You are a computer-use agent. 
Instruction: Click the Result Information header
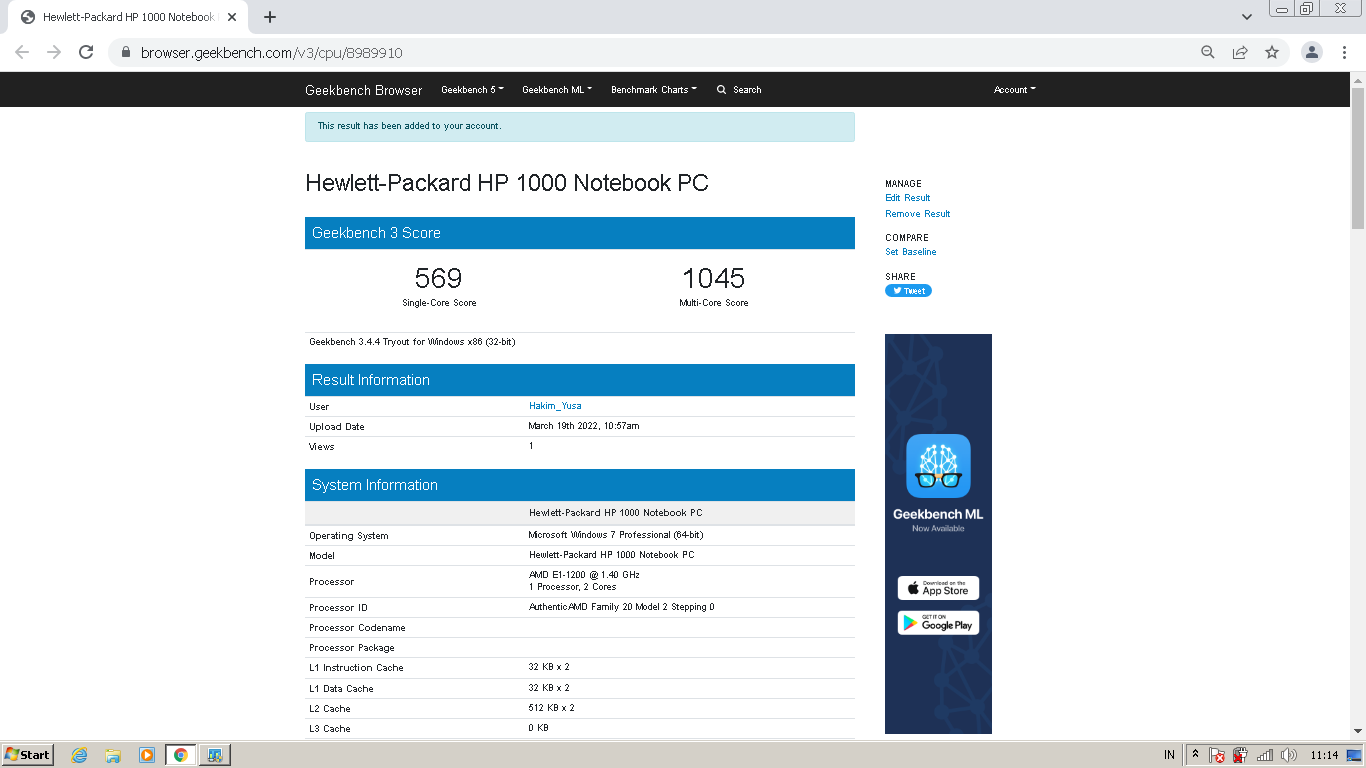580,380
